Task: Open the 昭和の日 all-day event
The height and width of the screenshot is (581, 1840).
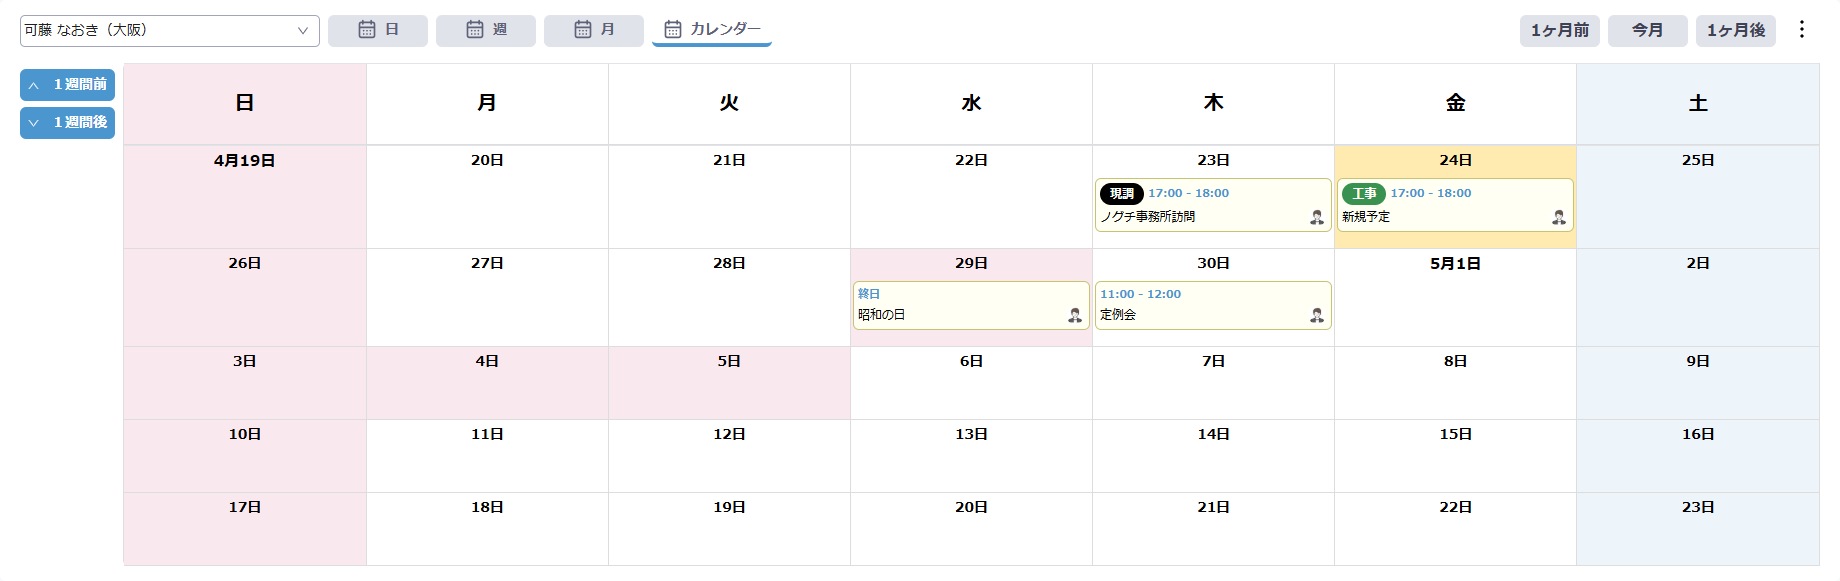Action: pos(971,305)
